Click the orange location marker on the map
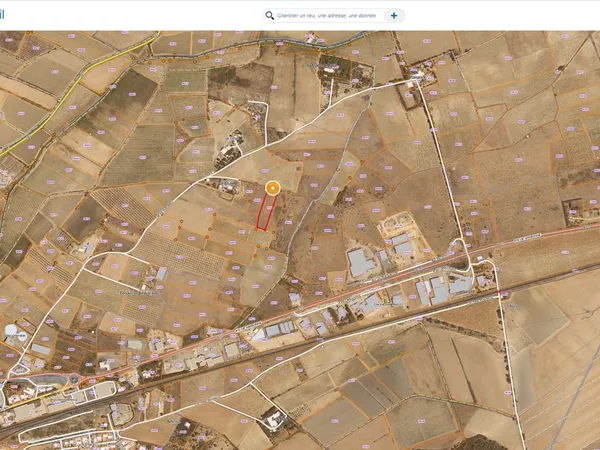Viewport: 600px width, 450px height. (x=272, y=188)
